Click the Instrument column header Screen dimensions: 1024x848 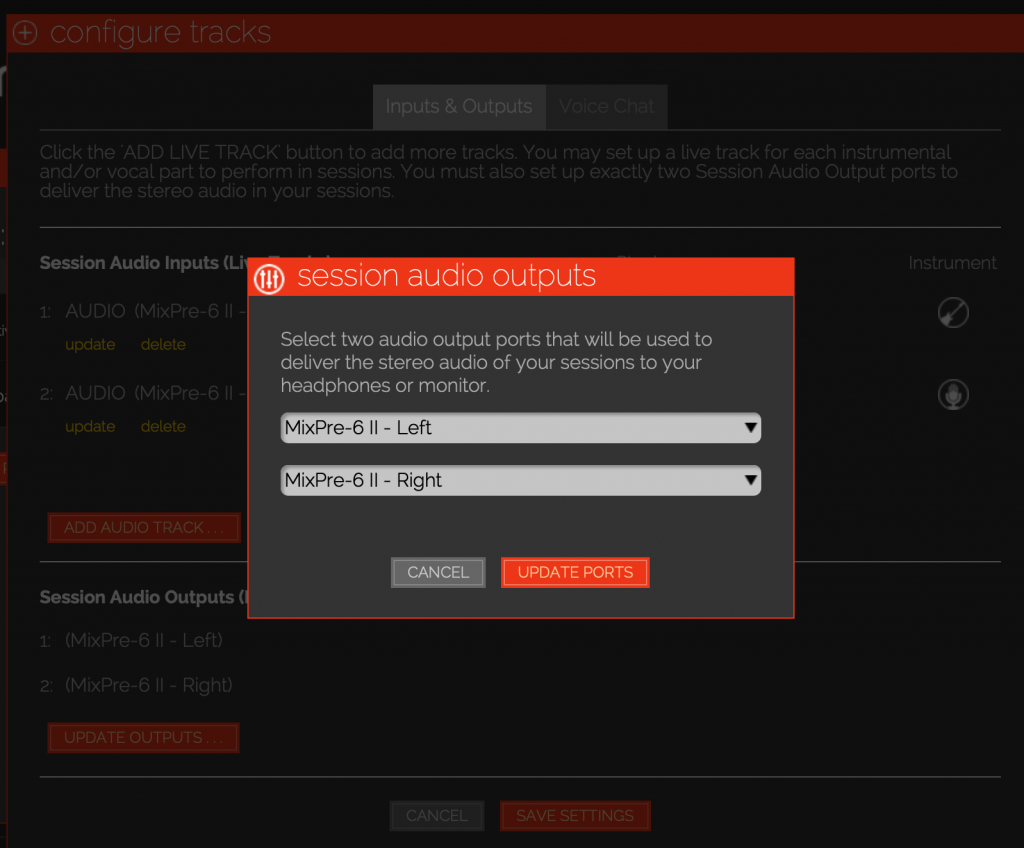(952, 263)
